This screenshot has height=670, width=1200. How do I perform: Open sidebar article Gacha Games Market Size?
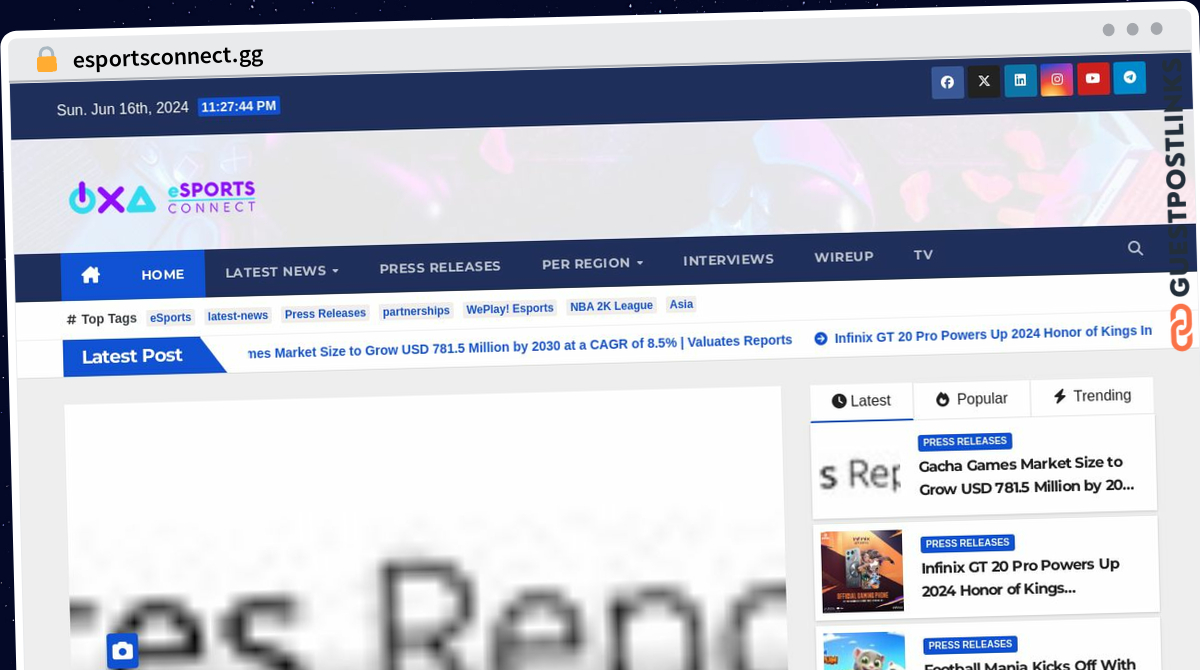tap(1027, 475)
